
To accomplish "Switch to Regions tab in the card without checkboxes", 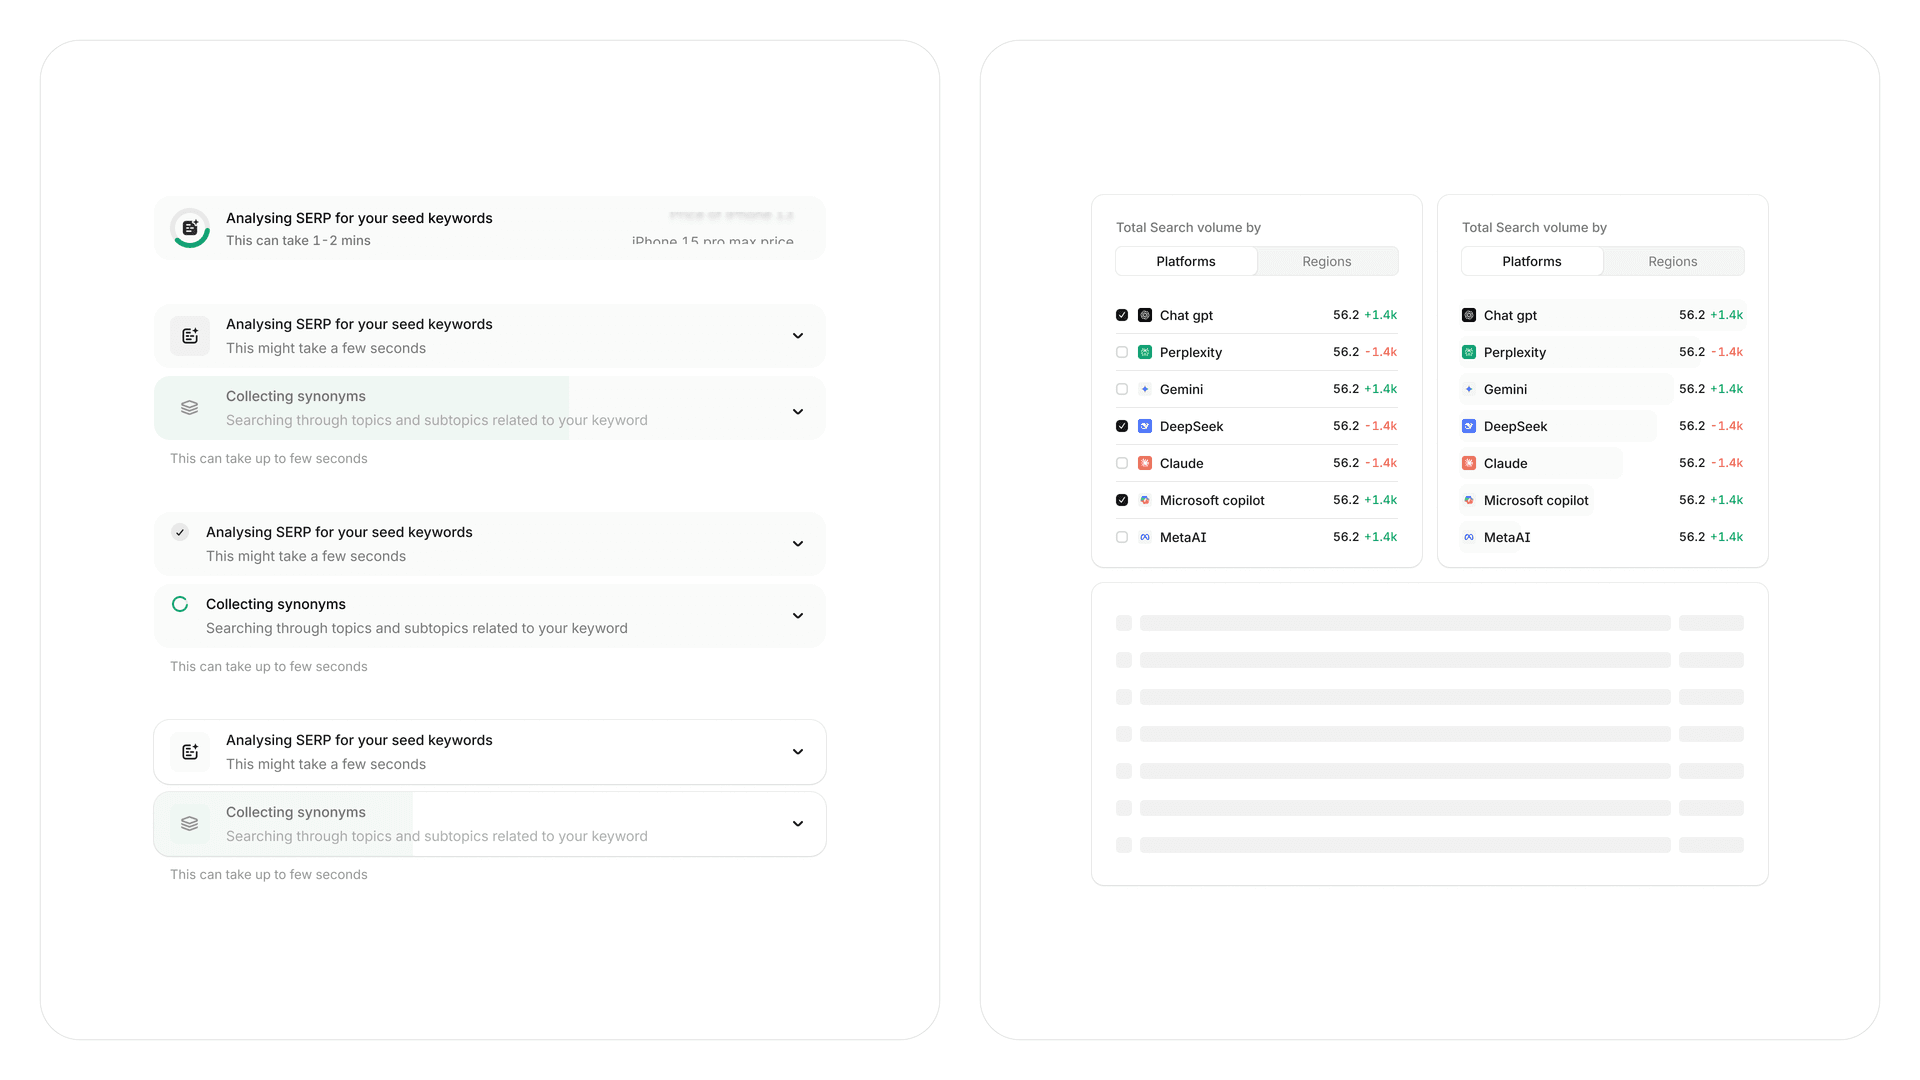I will coord(1673,261).
